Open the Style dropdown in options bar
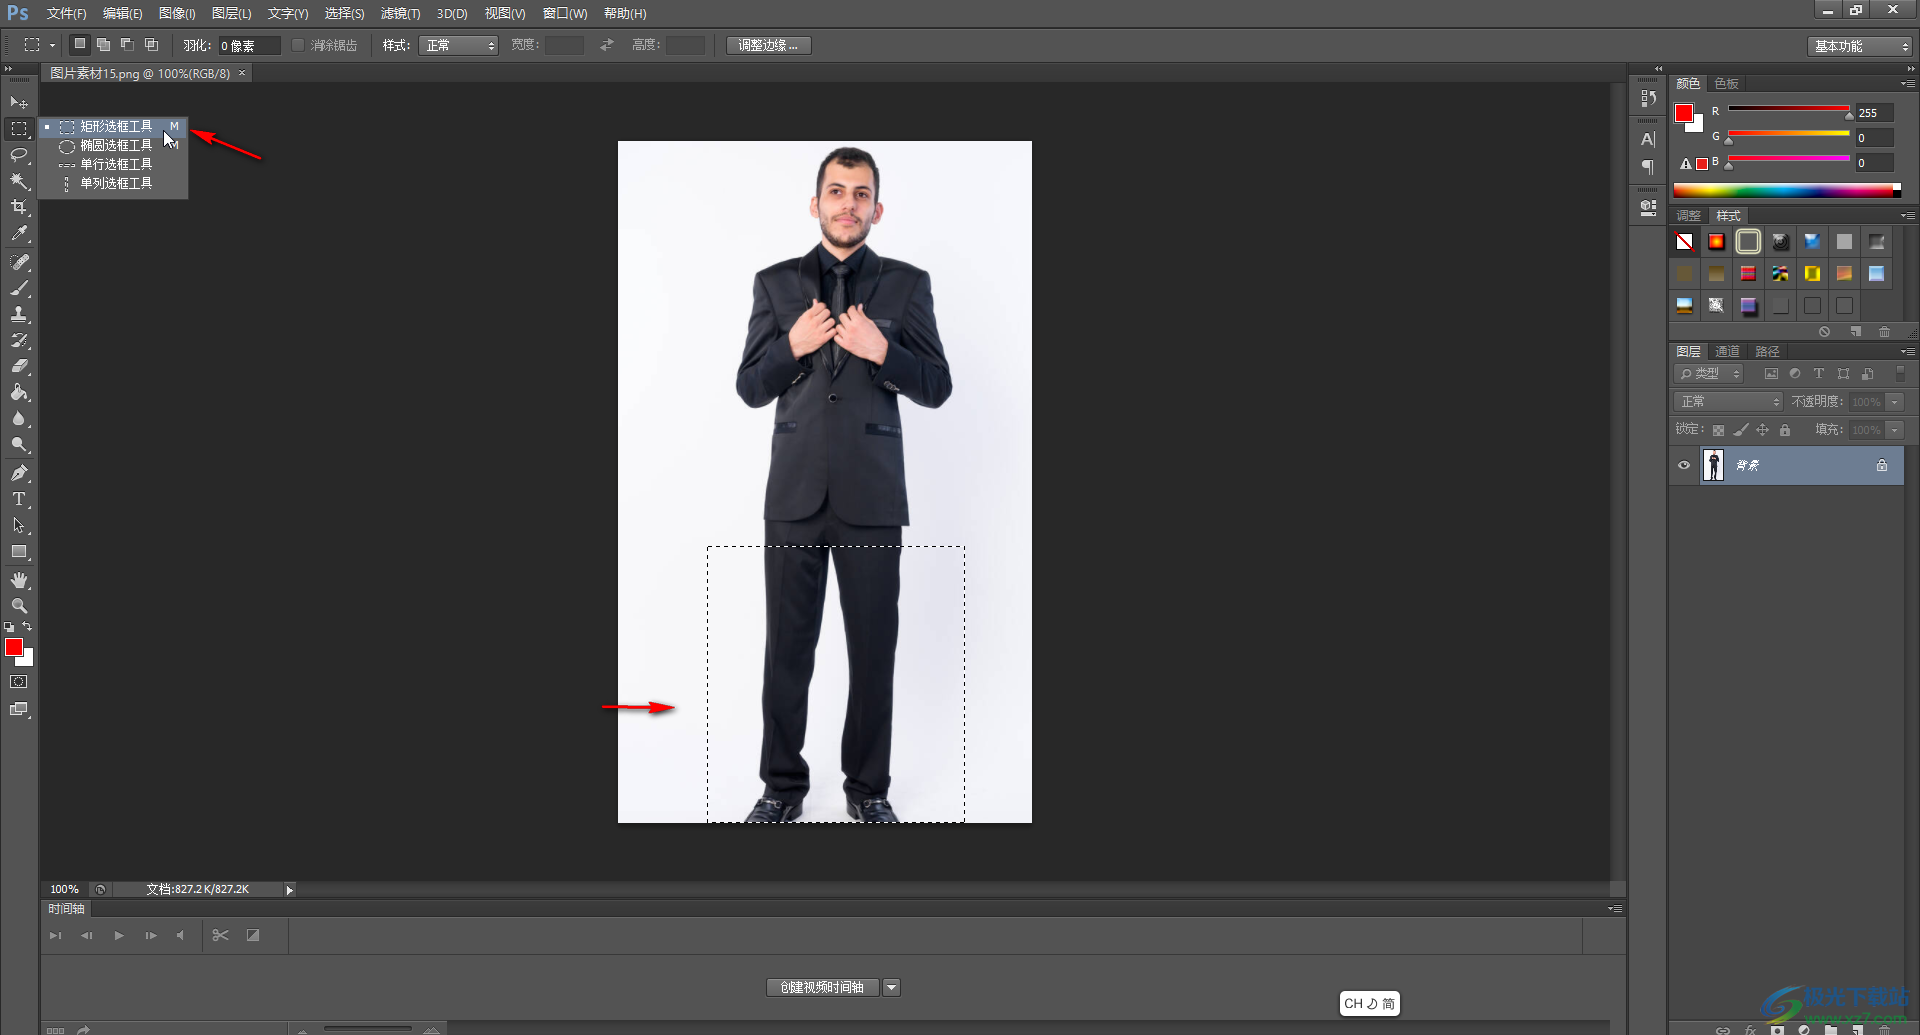 coord(458,45)
